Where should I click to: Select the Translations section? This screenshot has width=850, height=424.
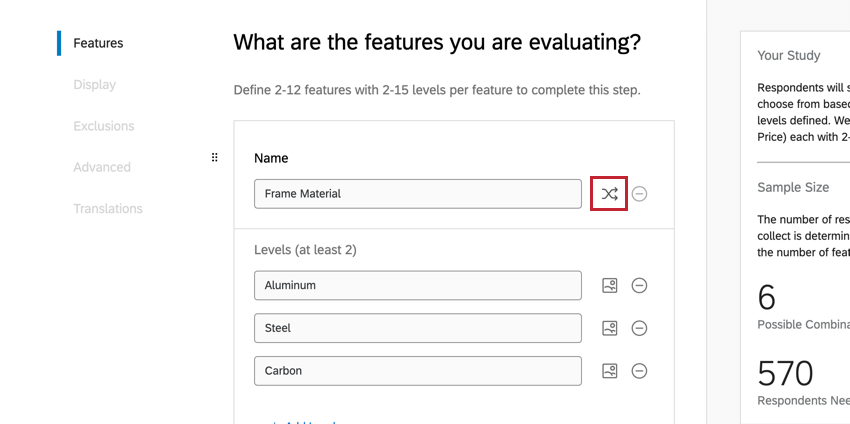pos(107,208)
